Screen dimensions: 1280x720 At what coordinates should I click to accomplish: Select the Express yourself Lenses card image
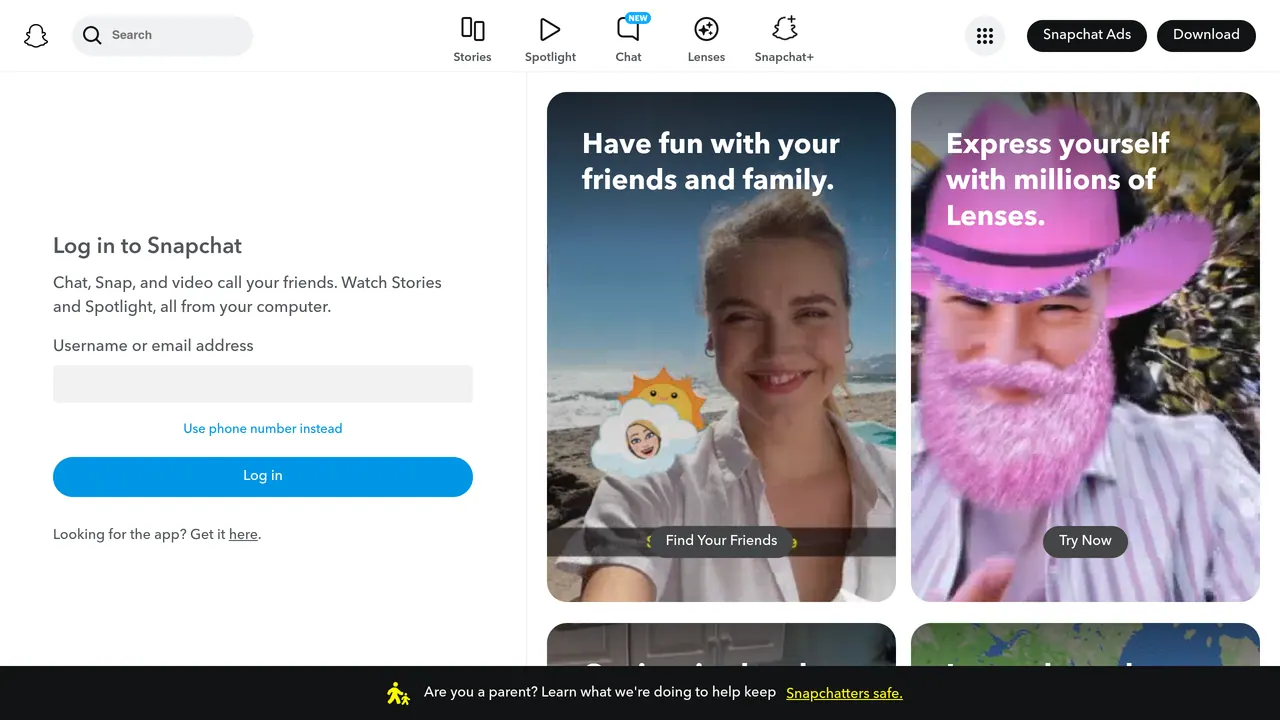click(x=1085, y=347)
